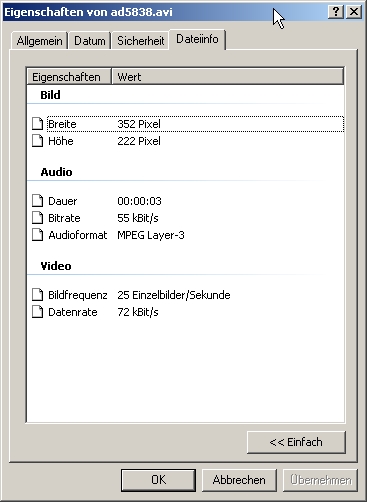The height and width of the screenshot is (502, 367).
Task: Click the Audio group heading
Action: coord(56,172)
